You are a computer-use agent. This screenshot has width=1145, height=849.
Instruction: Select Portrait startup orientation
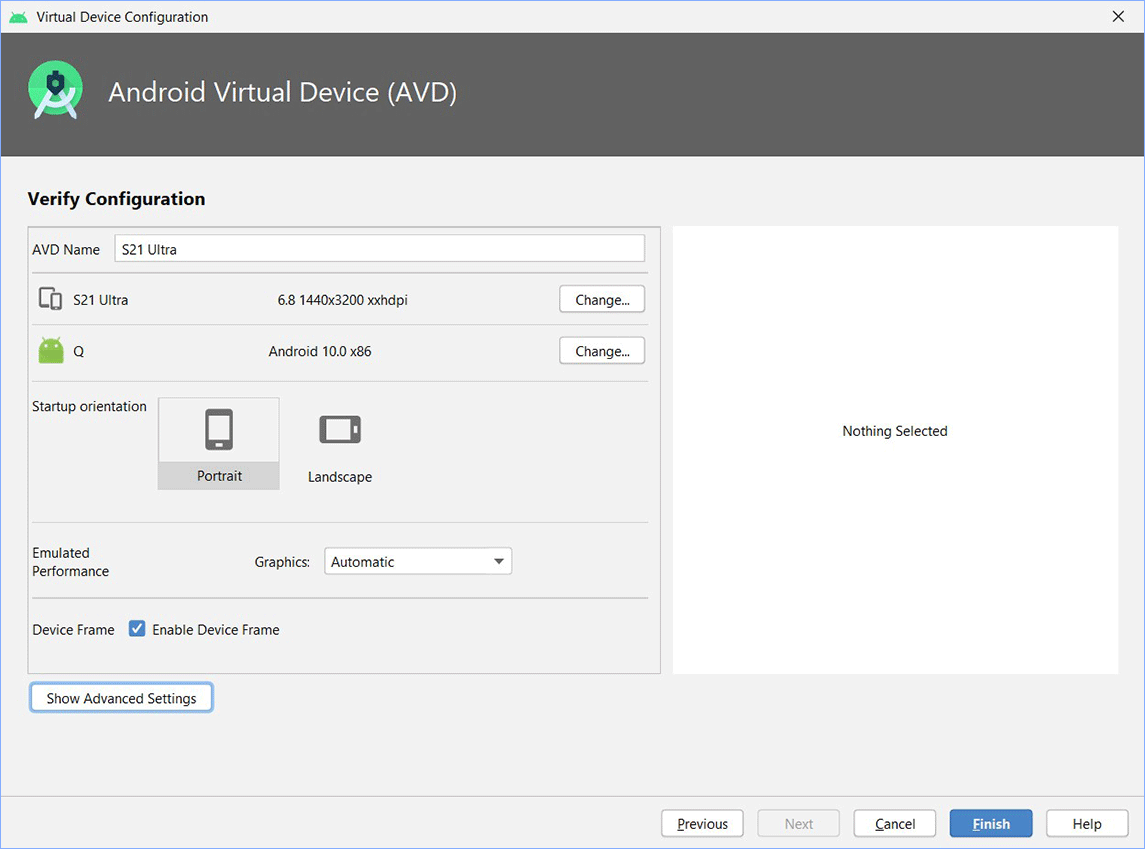coord(219,443)
